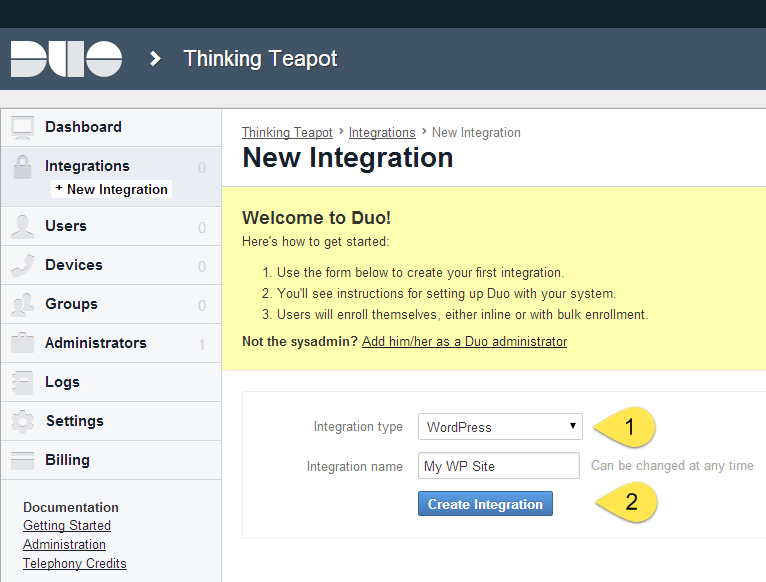Click the Settings gear icon

pos(22,421)
